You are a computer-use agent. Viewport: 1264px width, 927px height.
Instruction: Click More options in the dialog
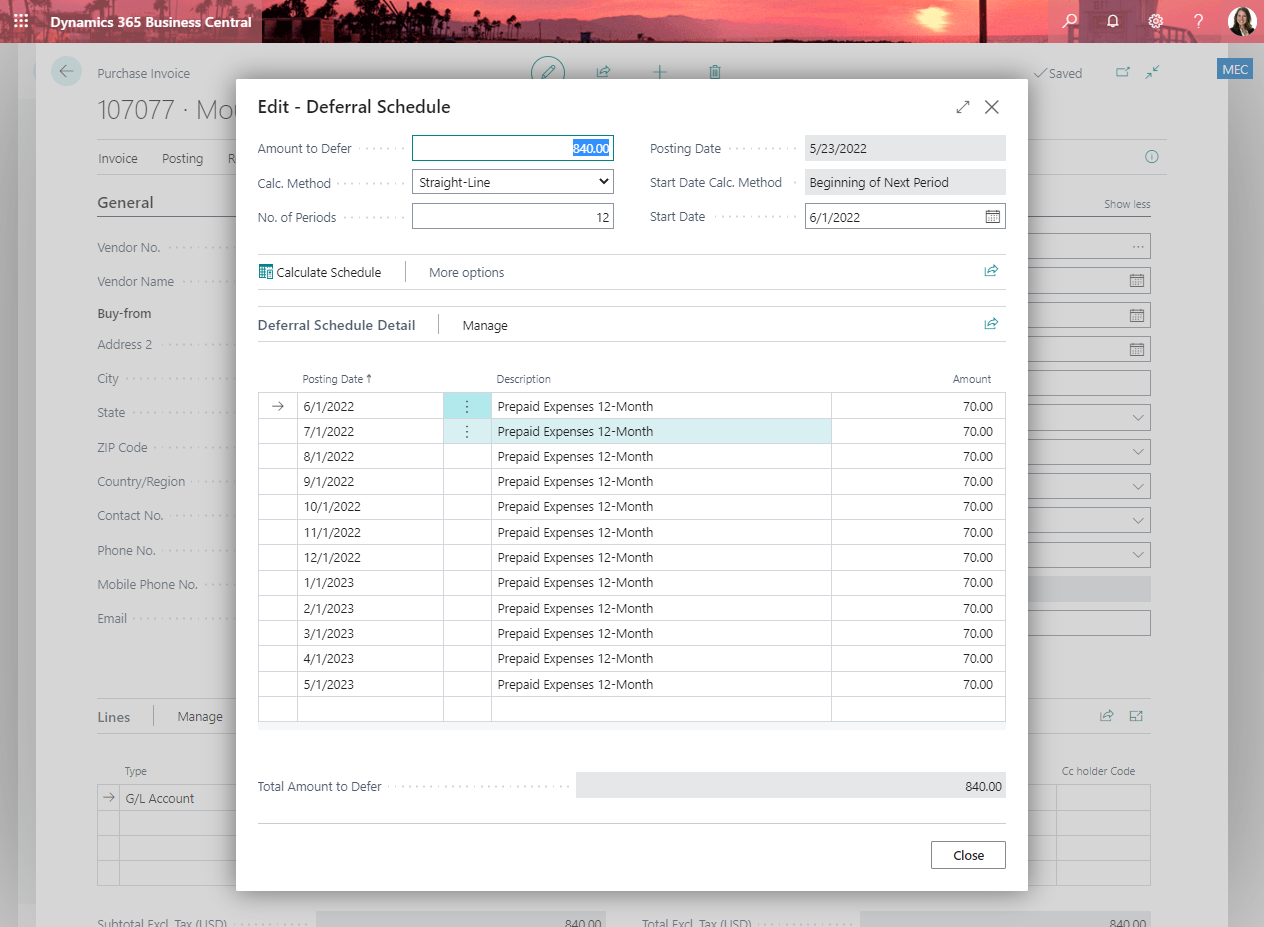click(x=466, y=272)
